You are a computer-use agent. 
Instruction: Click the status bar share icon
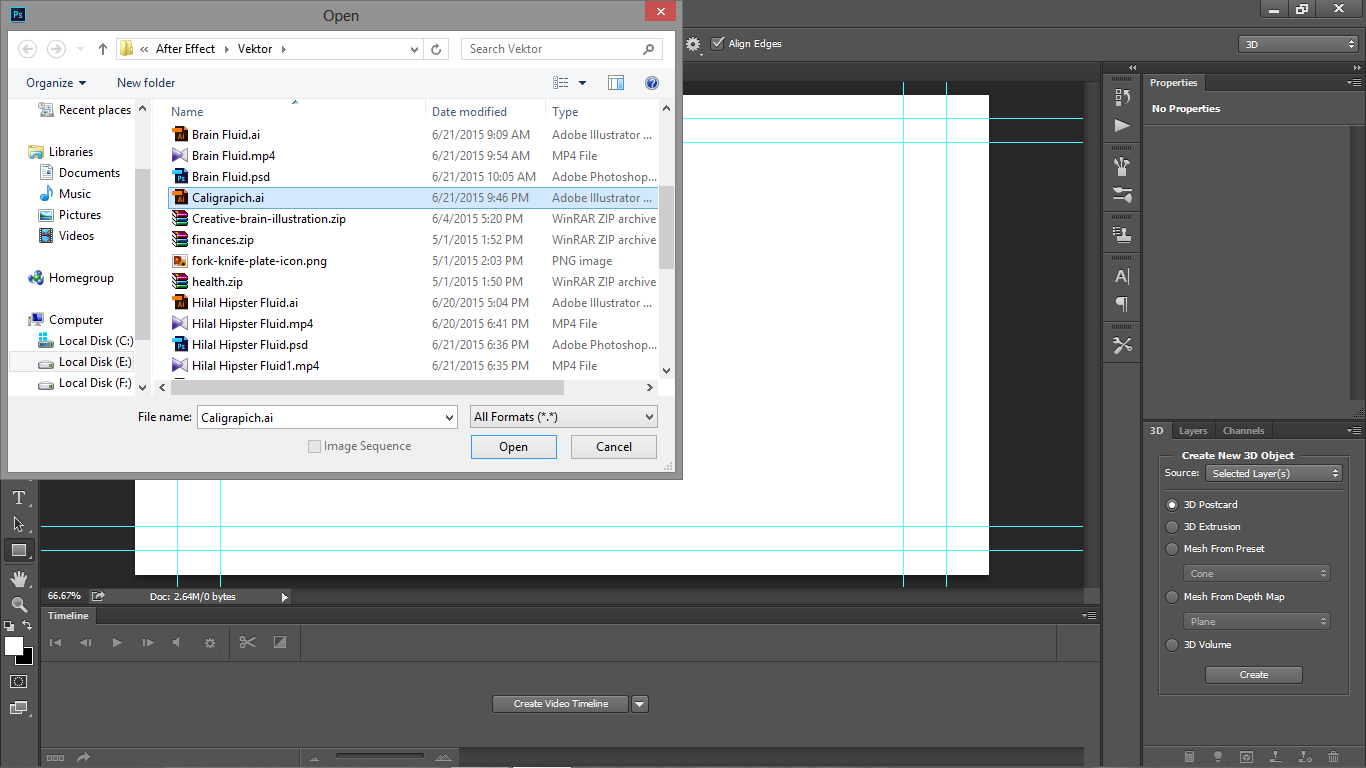98,596
